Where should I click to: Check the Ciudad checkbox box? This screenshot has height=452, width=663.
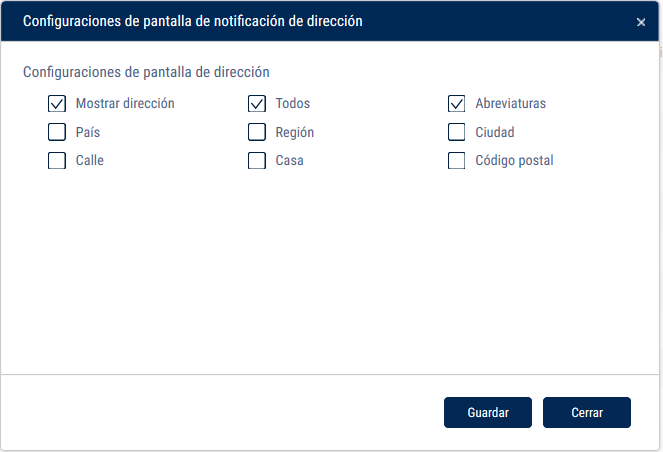[x=457, y=132]
